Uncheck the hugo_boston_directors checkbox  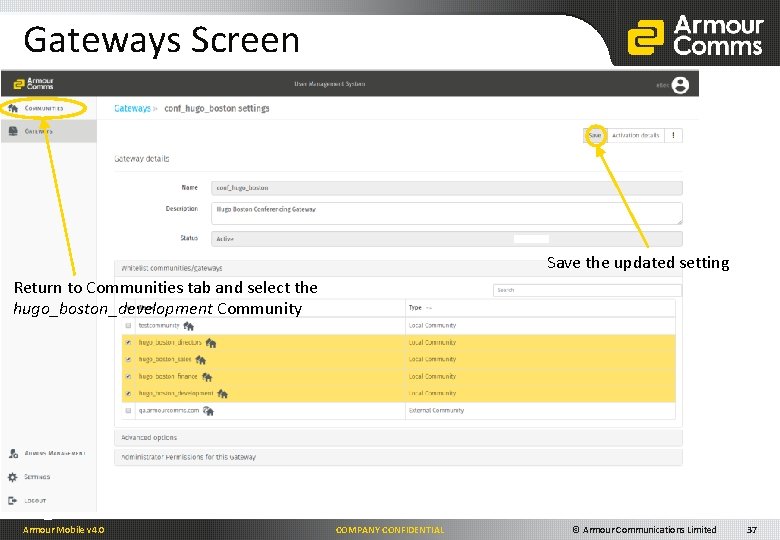[128, 343]
